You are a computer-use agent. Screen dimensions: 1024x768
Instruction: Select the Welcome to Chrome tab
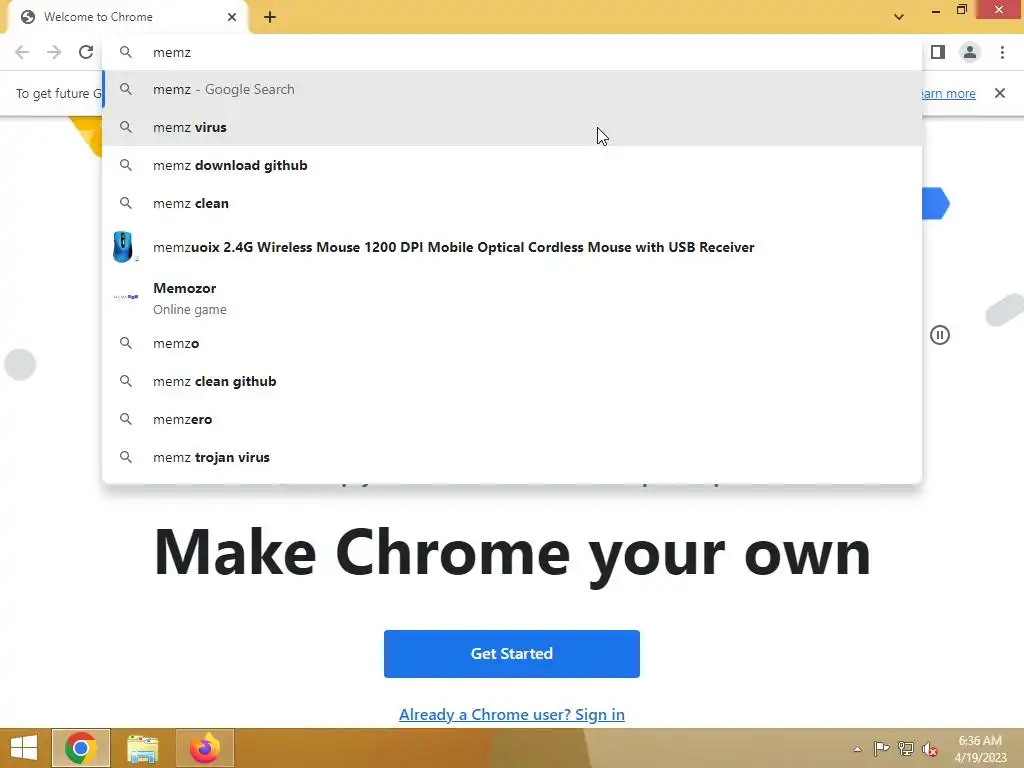127,17
